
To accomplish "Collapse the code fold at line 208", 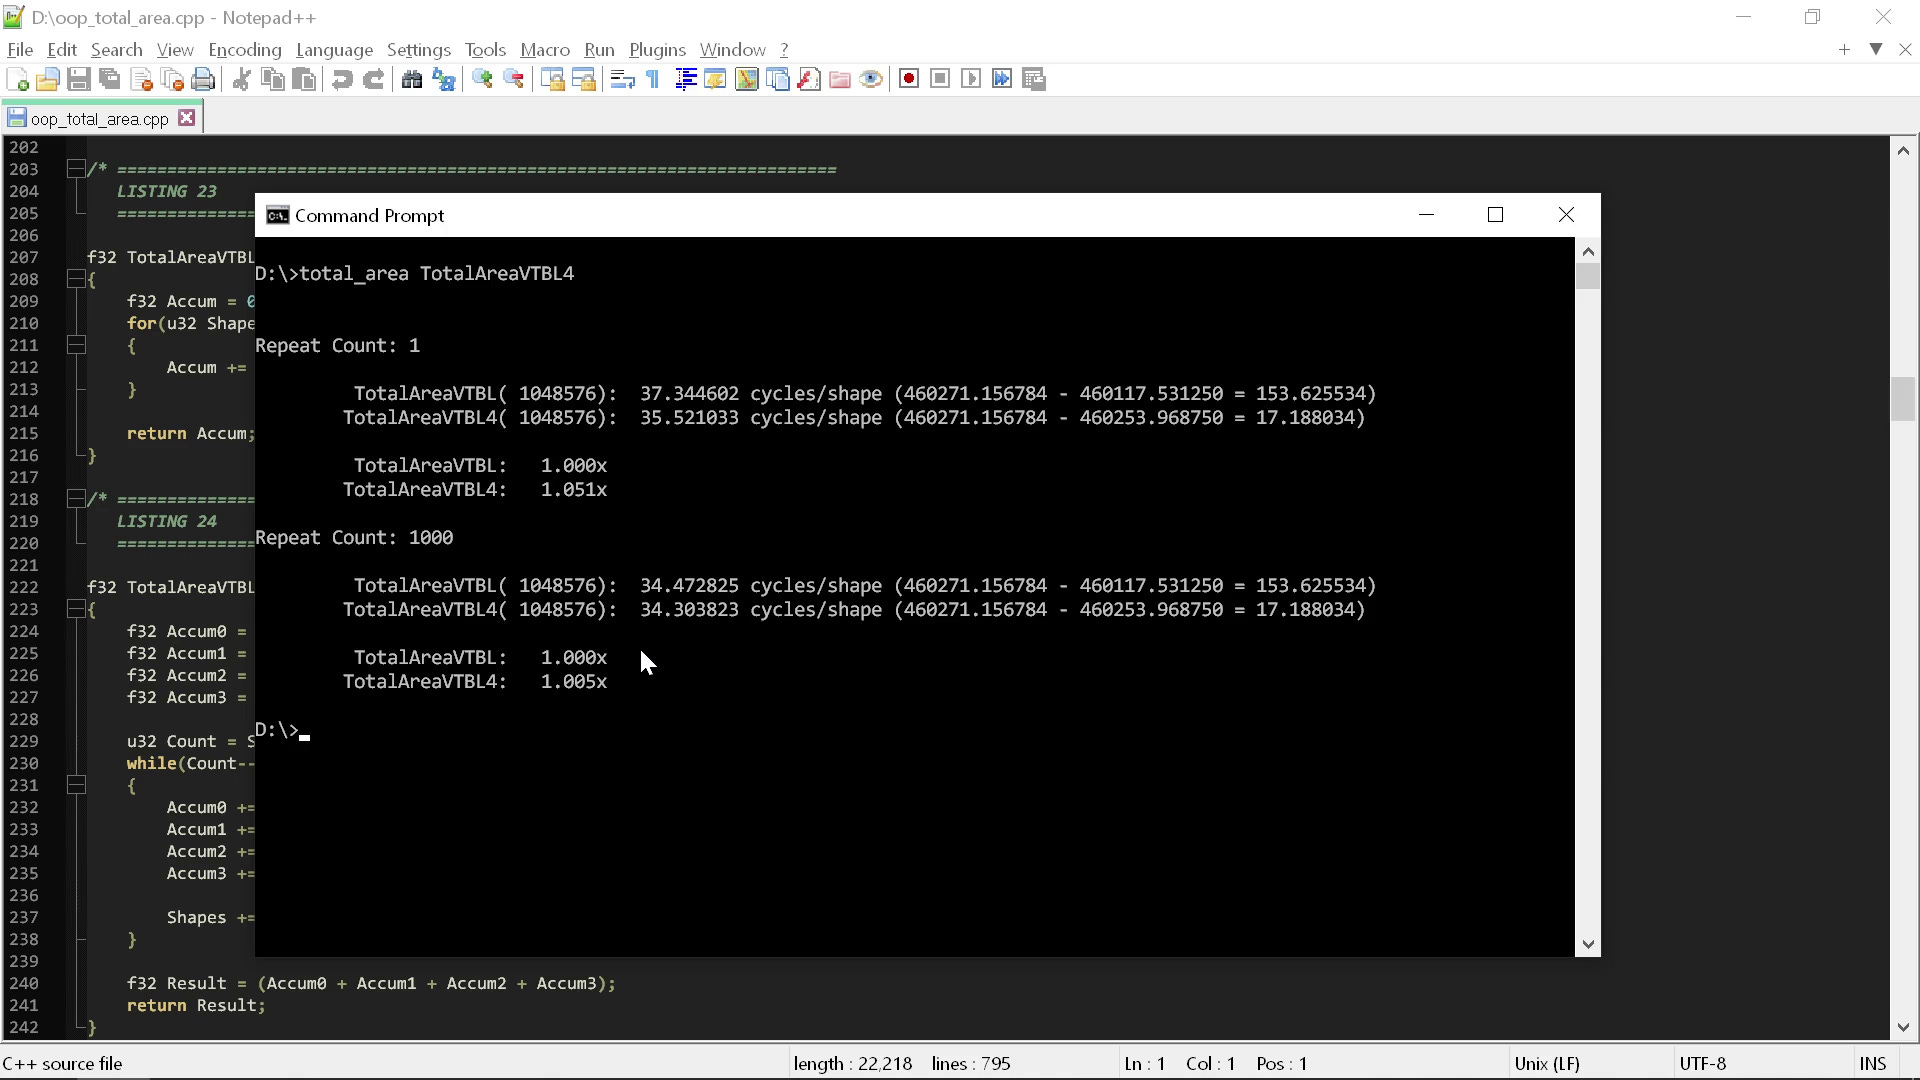I will pos(76,280).
